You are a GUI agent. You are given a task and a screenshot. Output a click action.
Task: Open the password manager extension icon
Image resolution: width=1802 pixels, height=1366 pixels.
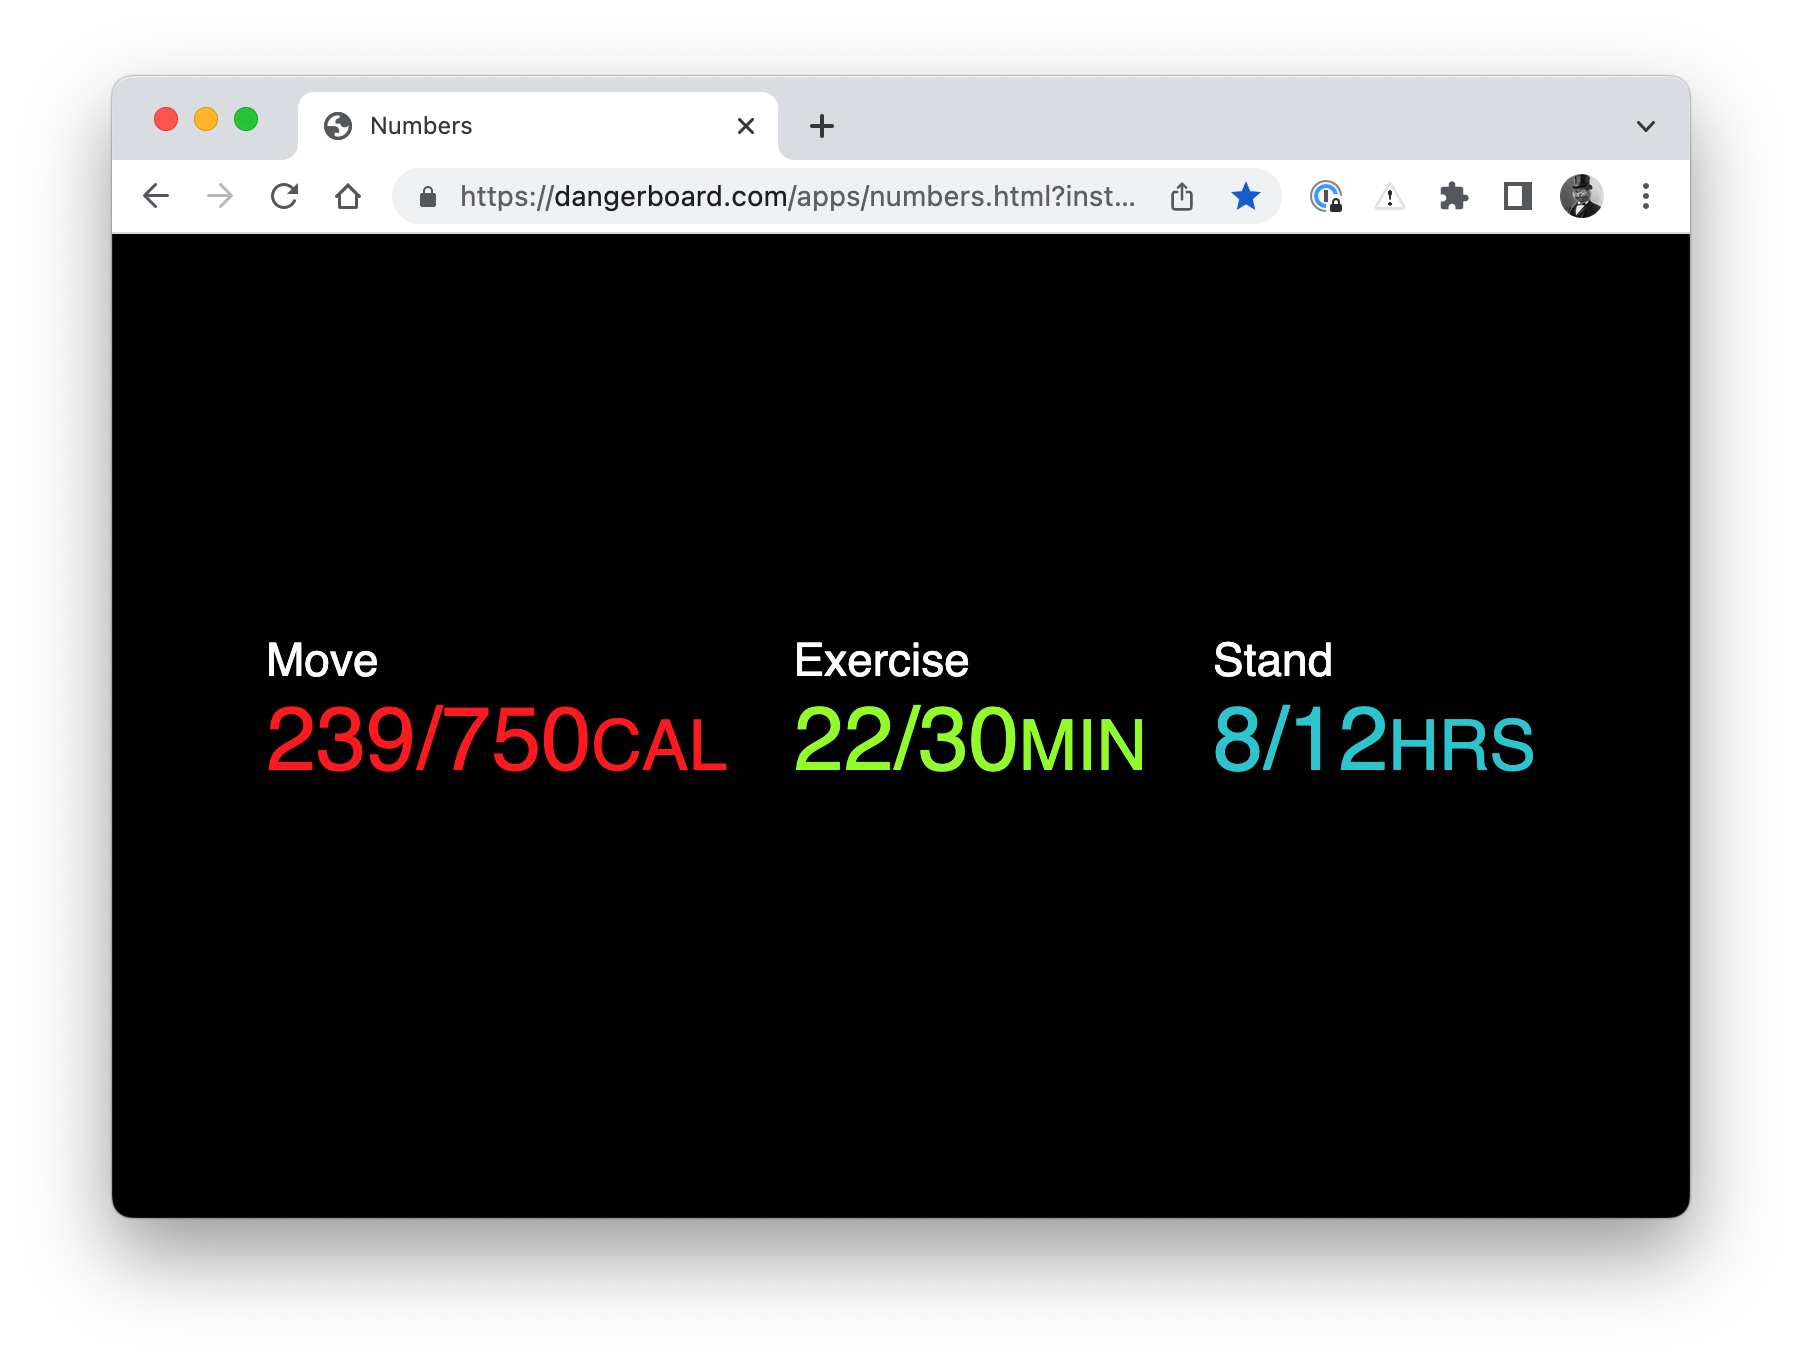coord(1326,196)
